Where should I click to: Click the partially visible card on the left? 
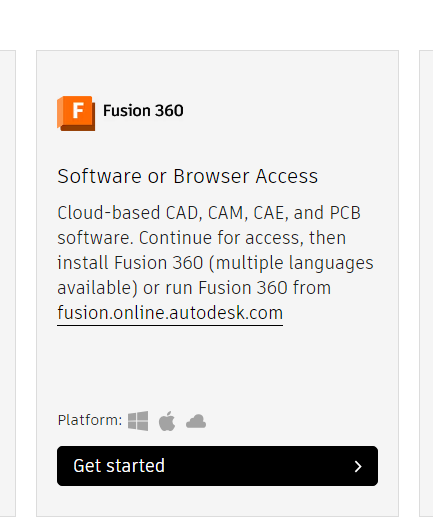pyautogui.click(x=8, y=283)
